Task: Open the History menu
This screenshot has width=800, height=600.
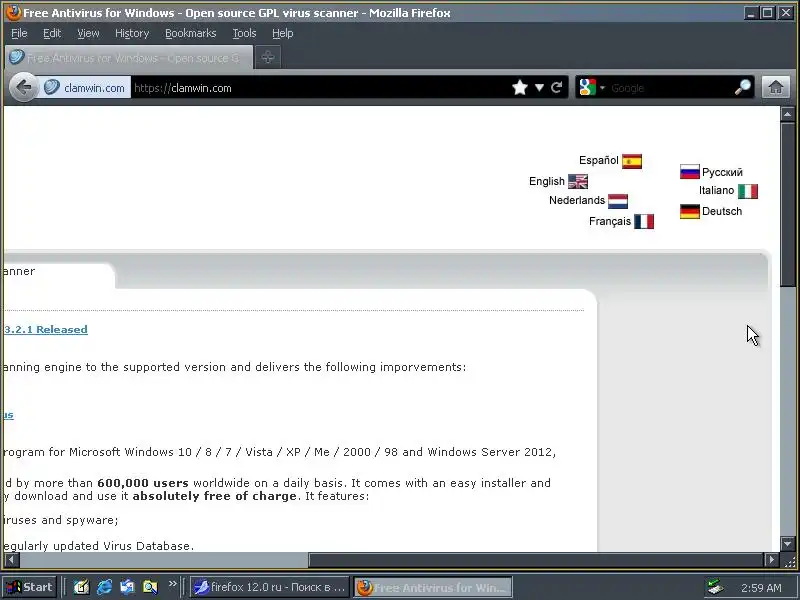Action: (132, 33)
